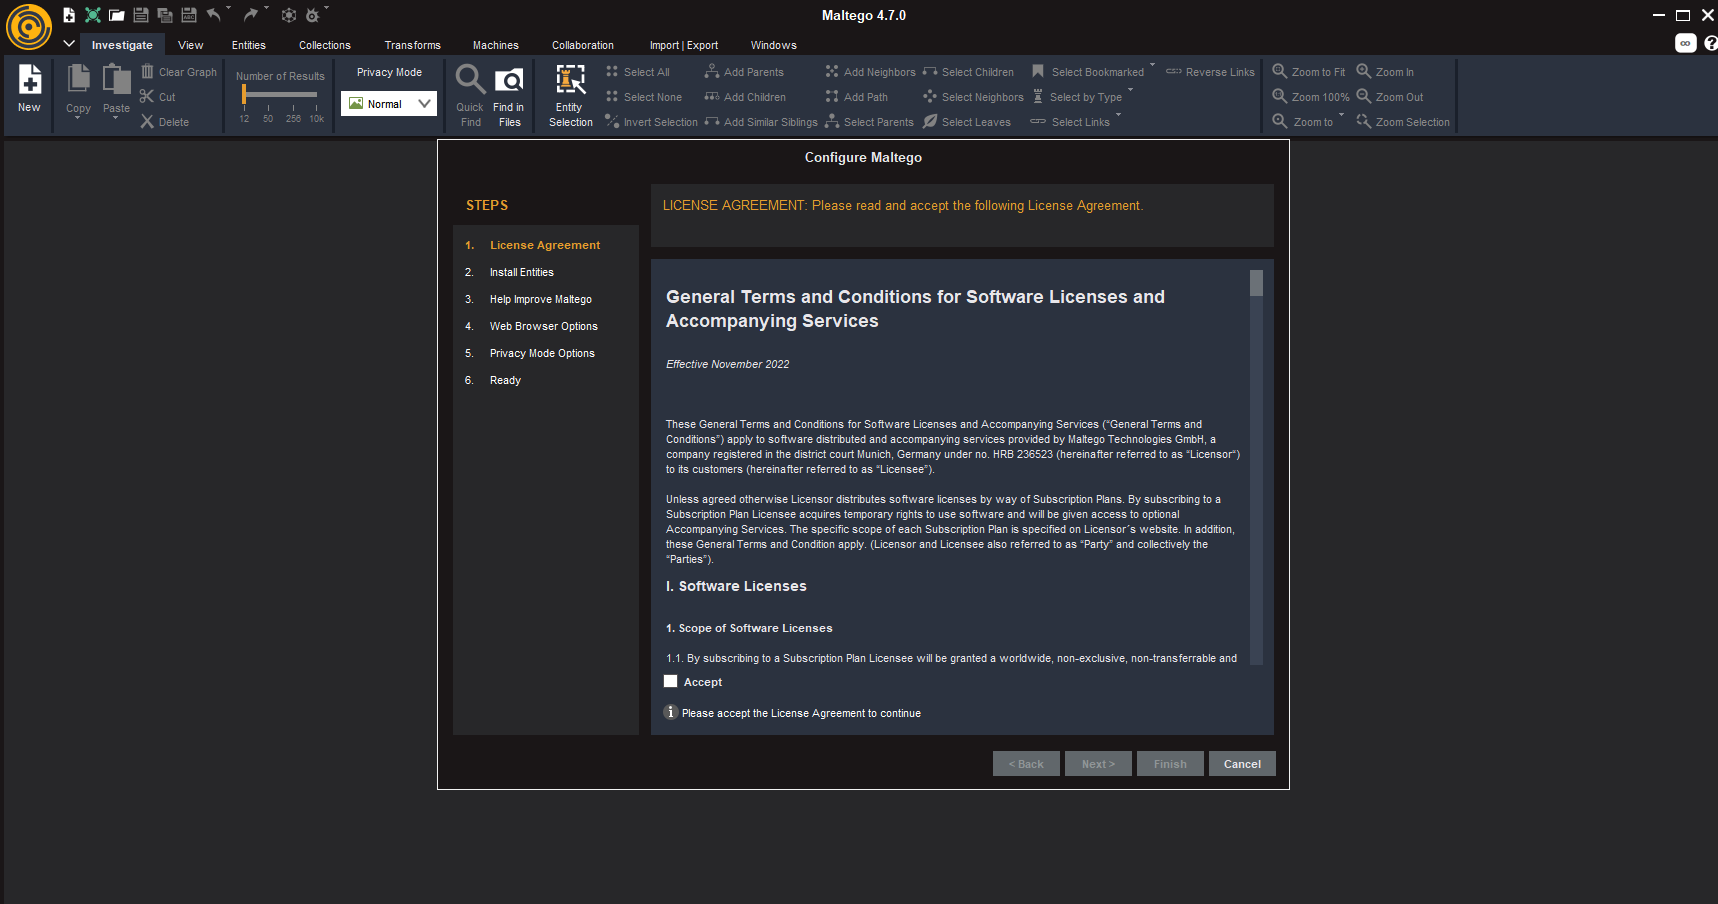
Task: Click Zoom to Fit
Action: tap(1309, 72)
